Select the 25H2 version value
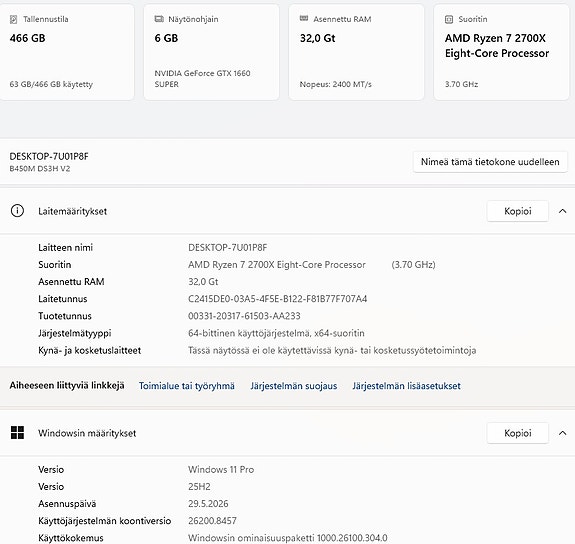Viewport: 575px width, 544px height. click(199, 487)
